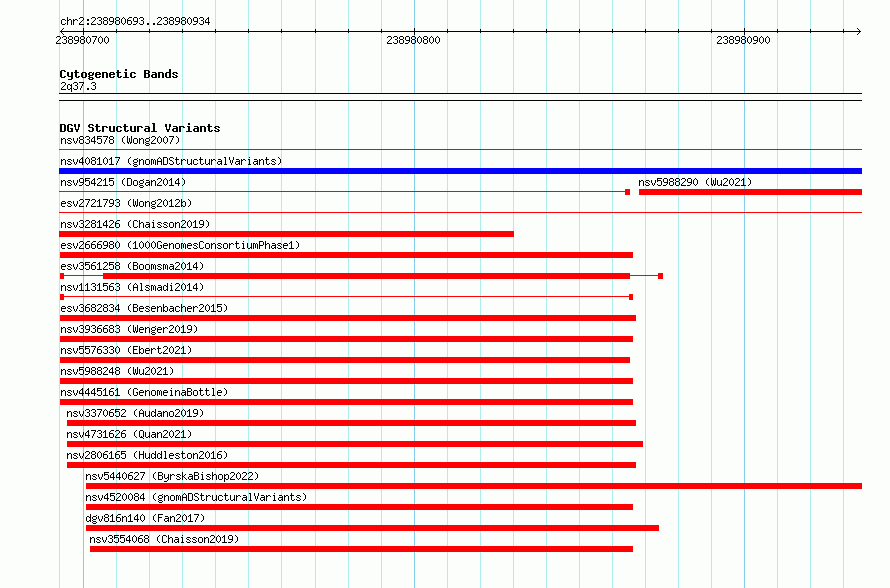
Task: Select the nsv3554068 (Chaisson2019) red bar
Action: coord(362,549)
